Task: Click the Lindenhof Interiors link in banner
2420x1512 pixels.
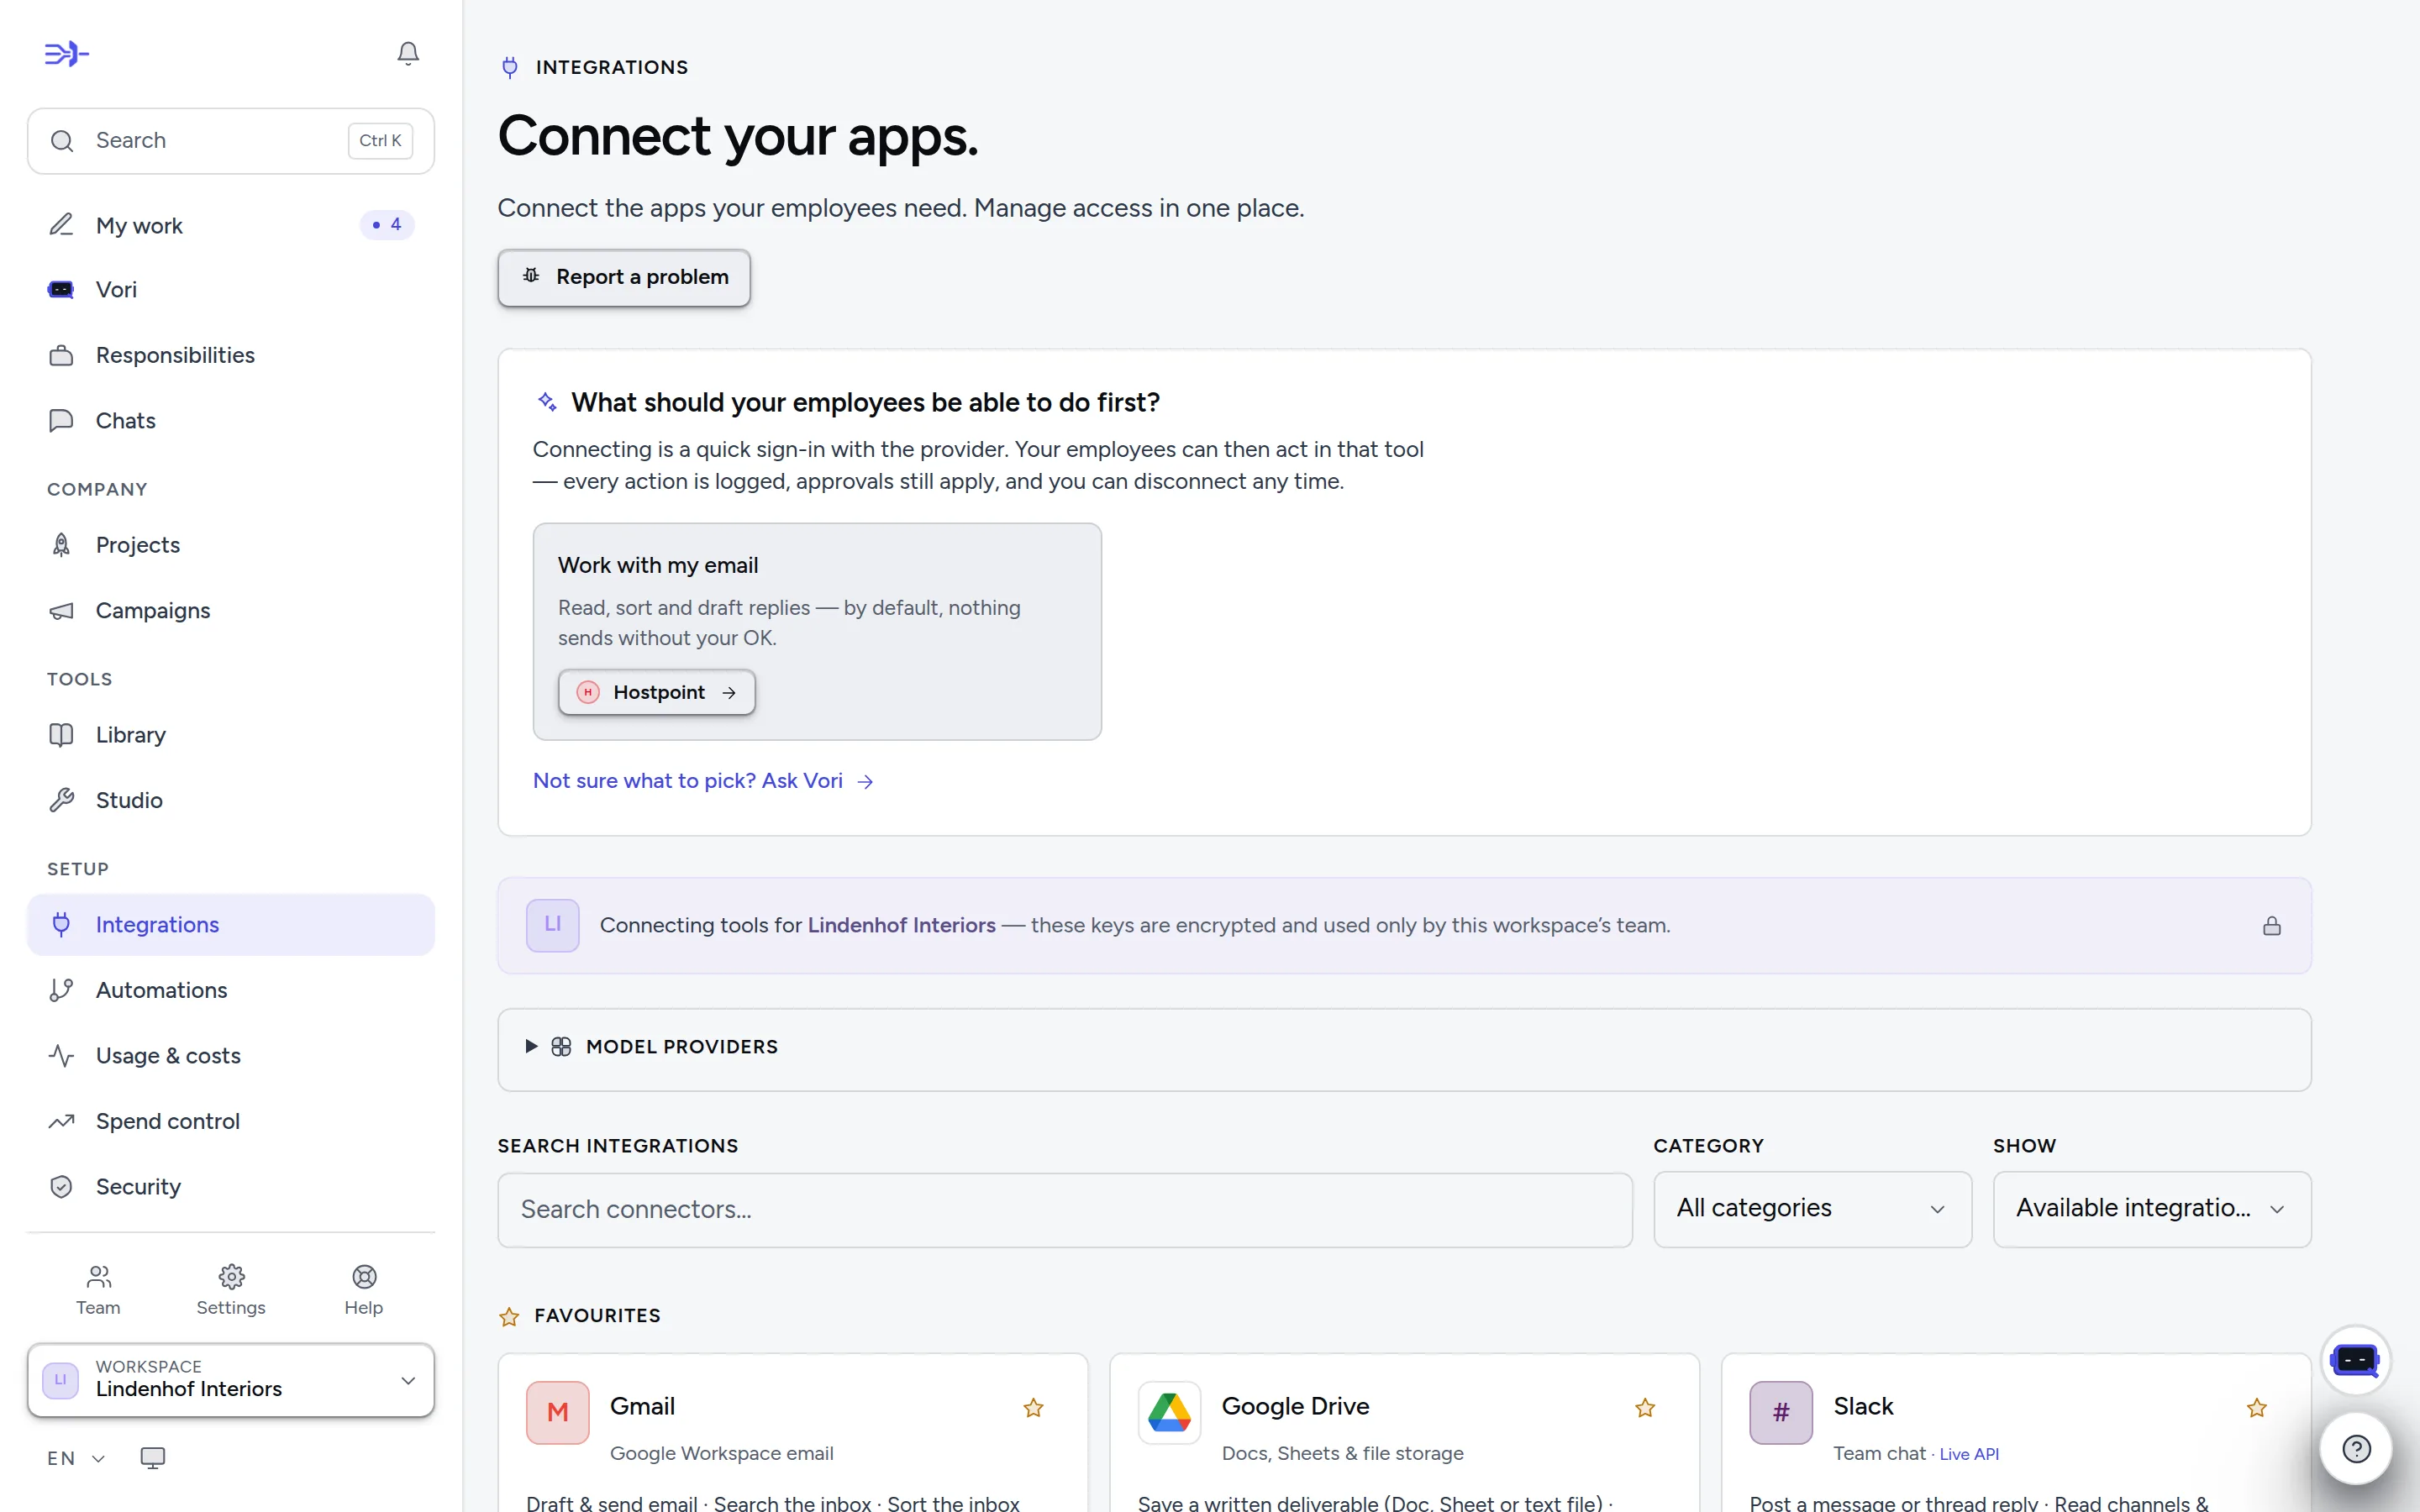Action: pos(901,926)
